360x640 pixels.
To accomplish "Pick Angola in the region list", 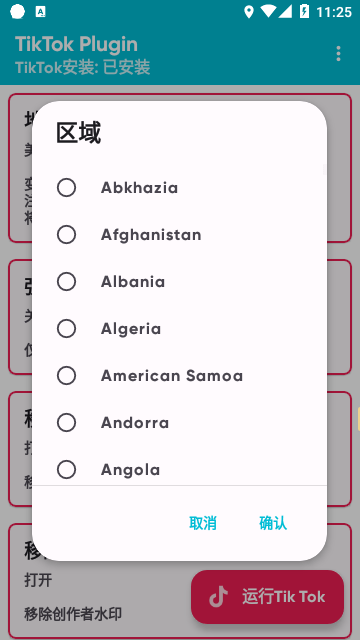I will pyautogui.click(x=179, y=469).
